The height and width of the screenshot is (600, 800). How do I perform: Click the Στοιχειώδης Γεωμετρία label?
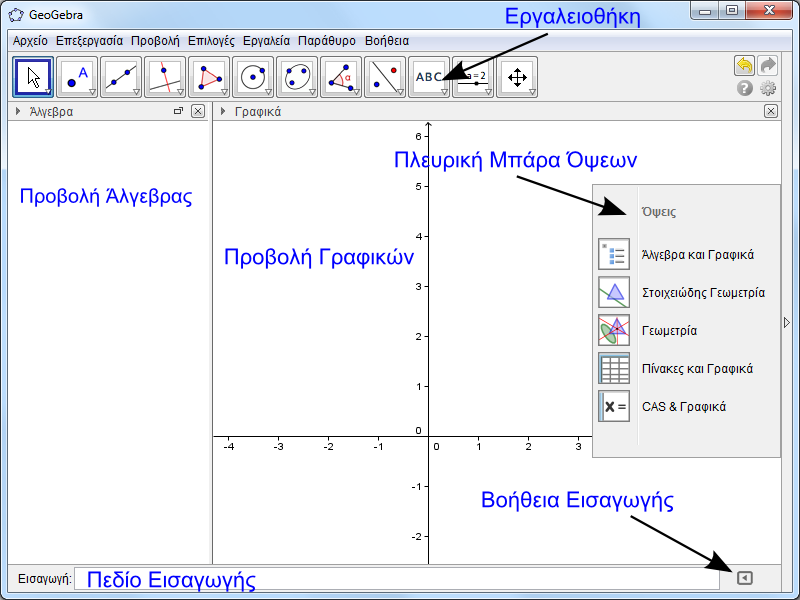pos(703,293)
